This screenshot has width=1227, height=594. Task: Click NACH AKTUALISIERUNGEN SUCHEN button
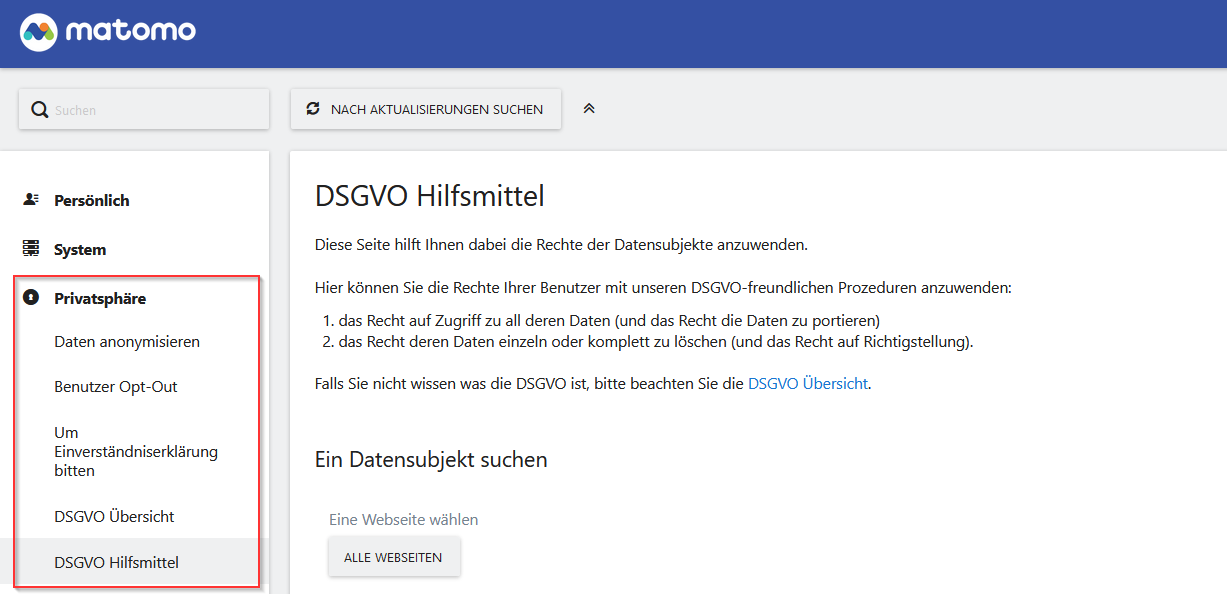(426, 109)
